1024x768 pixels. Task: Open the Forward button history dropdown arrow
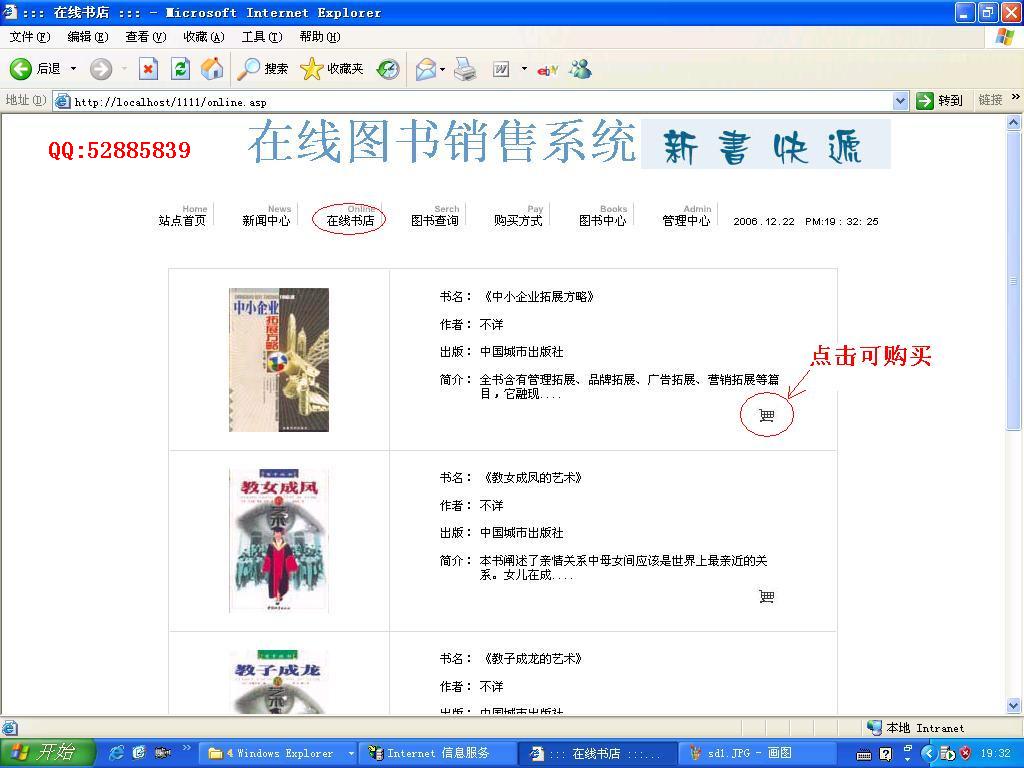[x=124, y=69]
